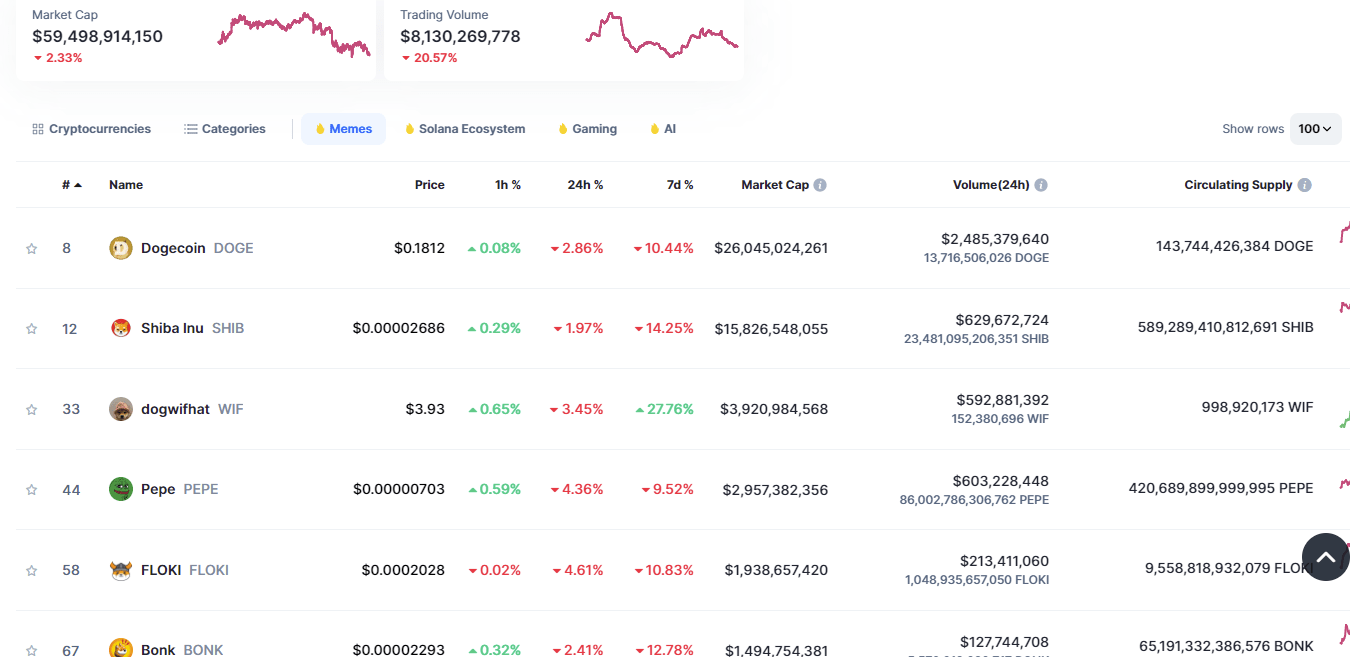Open the Show rows 100 dropdown
This screenshot has width=1366, height=657.
1315,129
